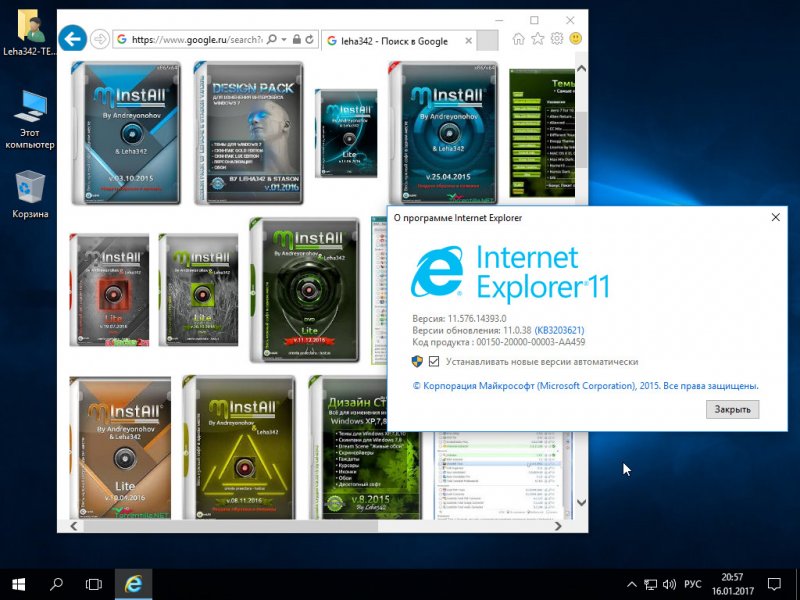Open the green themes list thumbnail
This screenshot has width=800, height=600.
pyautogui.click(x=542, y=133)
